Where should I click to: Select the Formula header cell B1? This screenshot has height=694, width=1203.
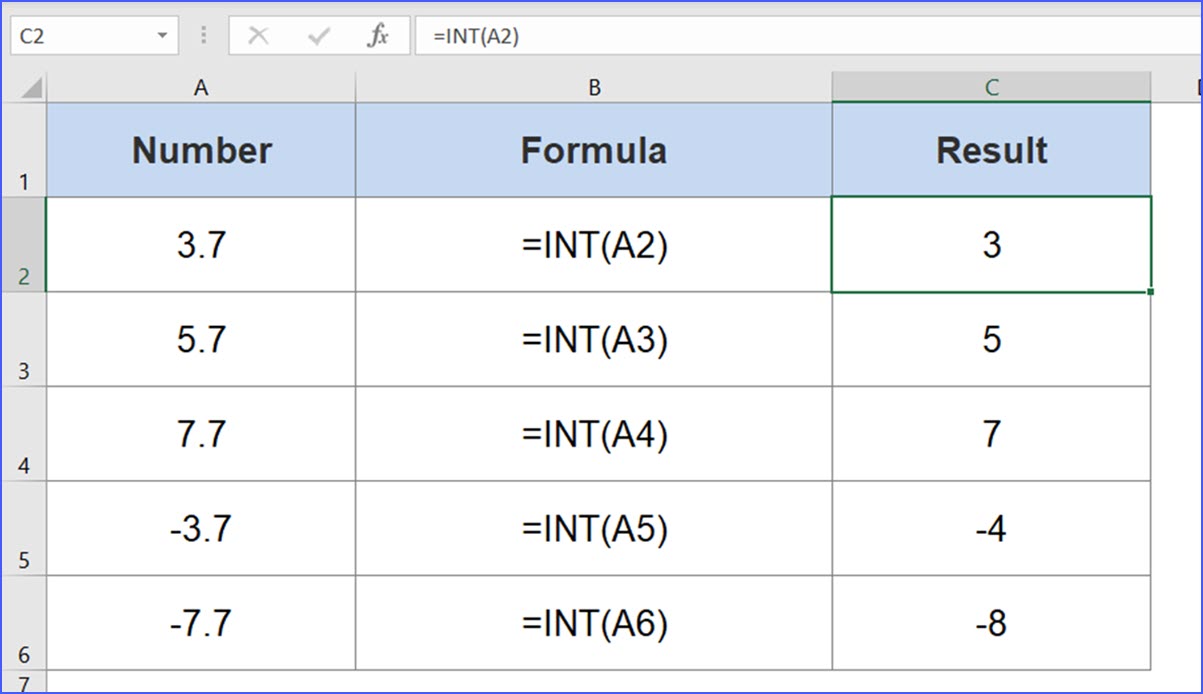tap(594, 150)
